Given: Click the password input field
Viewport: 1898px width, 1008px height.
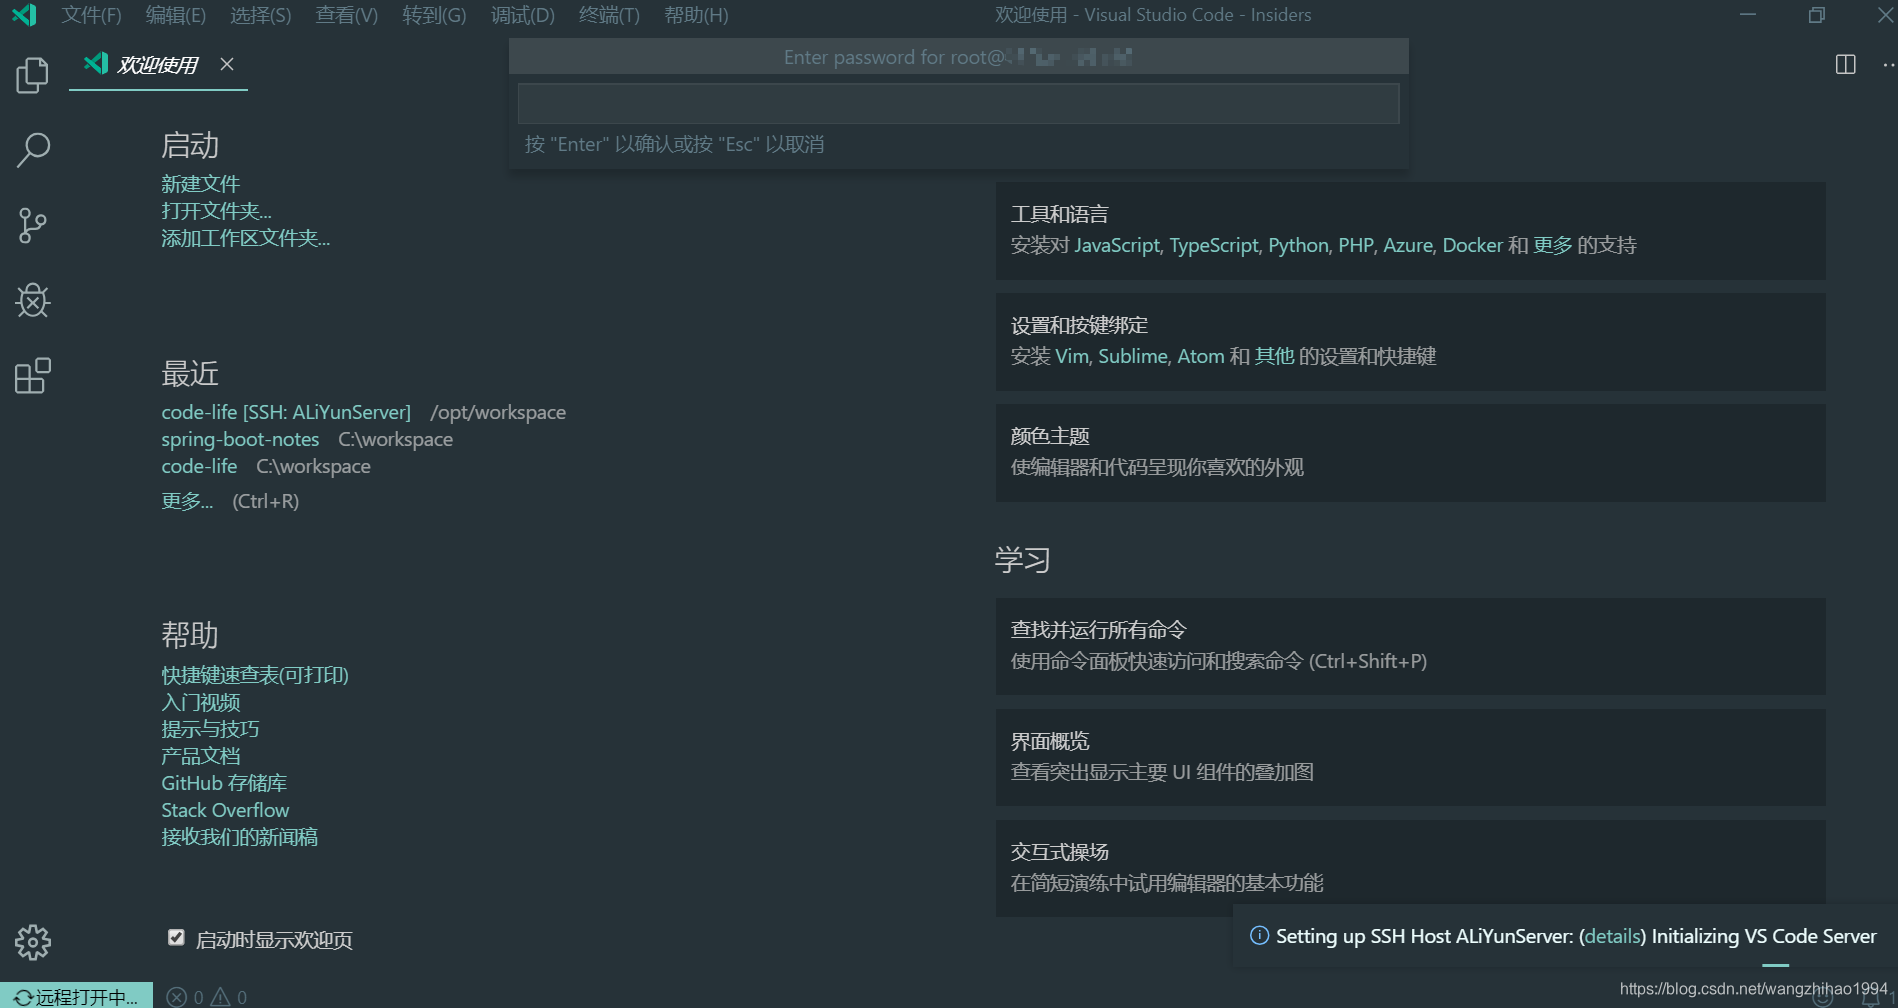Looking at the screenshot, I should (x=958, y=103).
